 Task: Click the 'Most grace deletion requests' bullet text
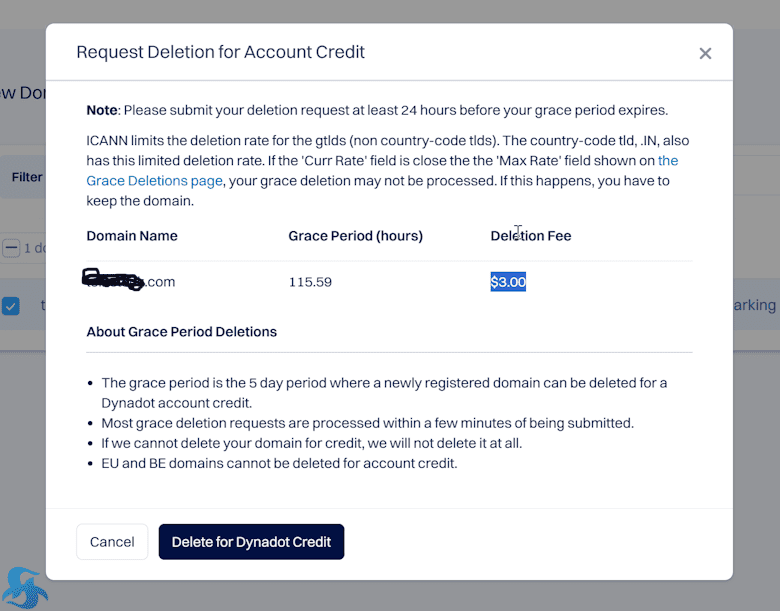click(x=368, y=423)
